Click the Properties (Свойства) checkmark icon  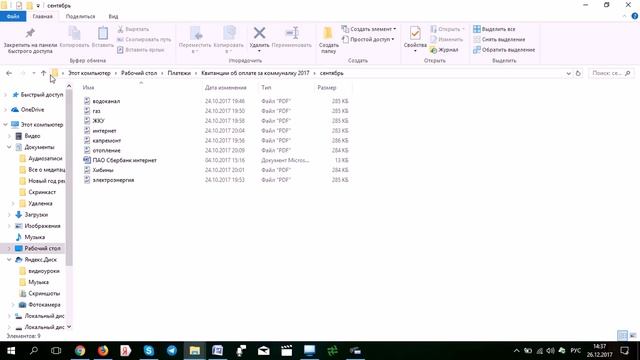pos(415,33)
